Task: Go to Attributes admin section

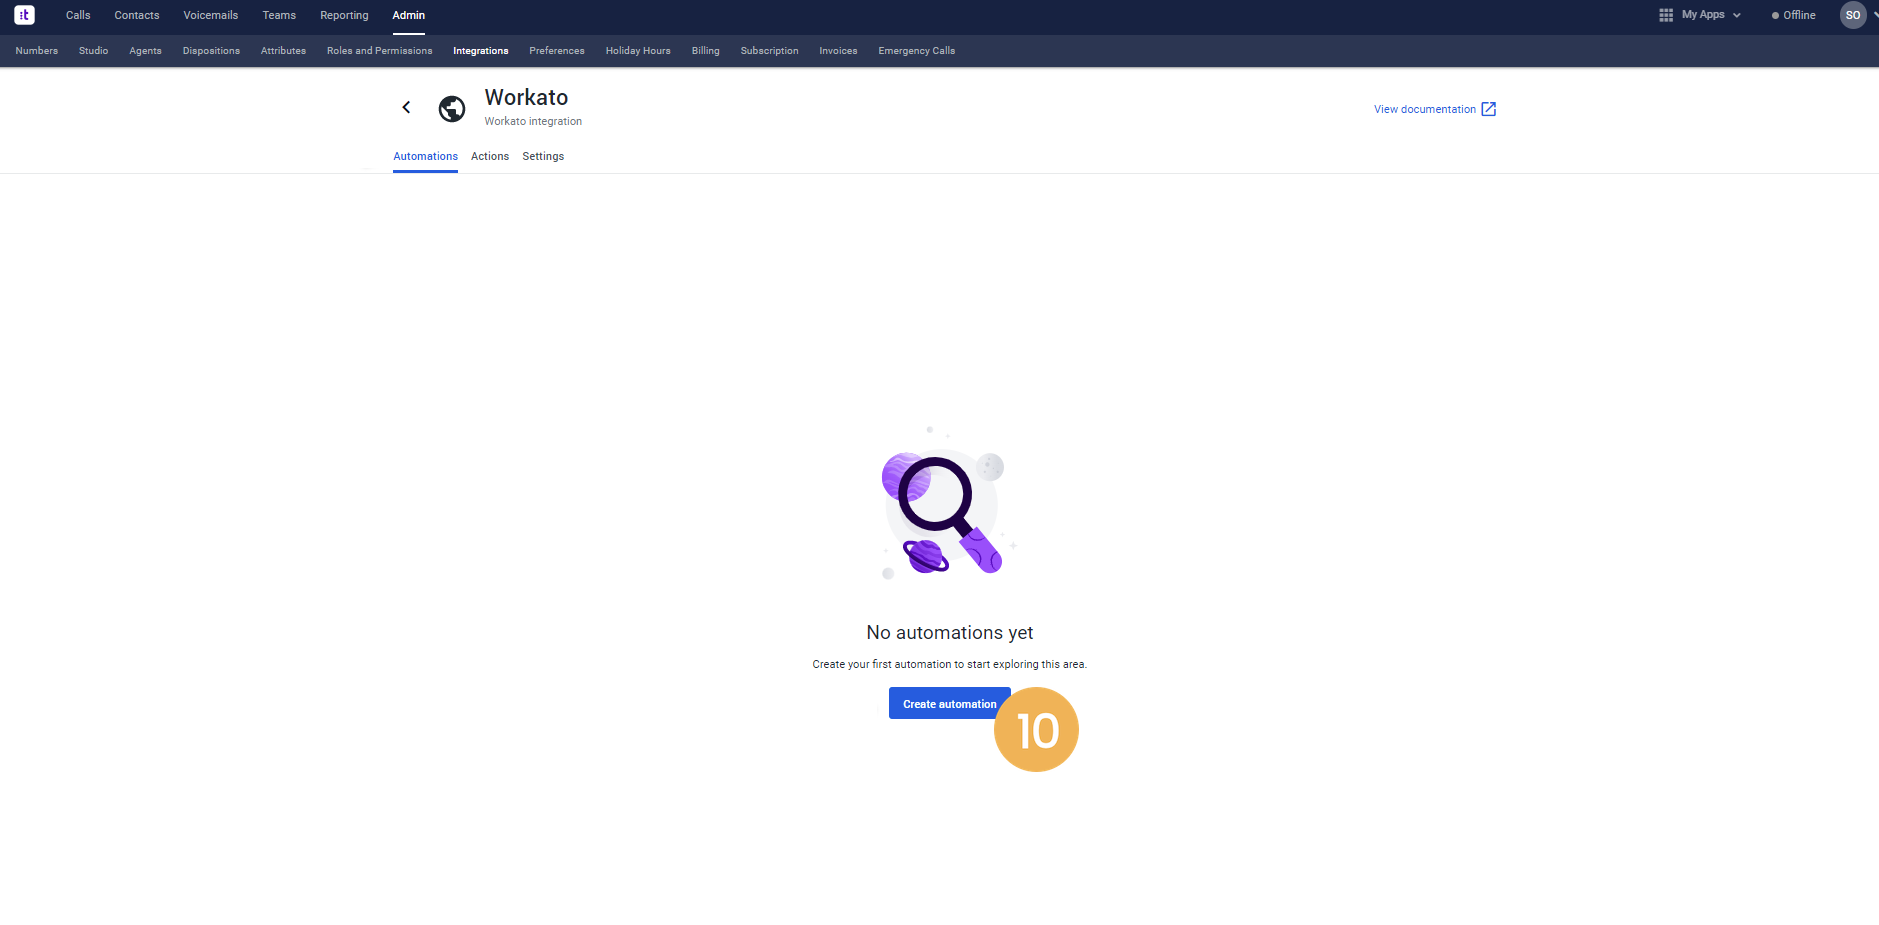Action: click(x=283, y=51)
